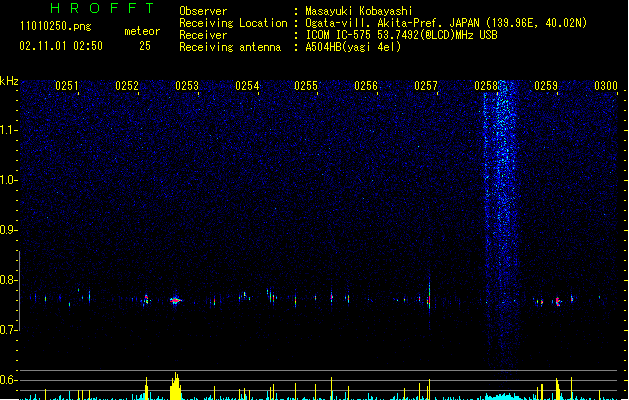
Task: Click the 0.8 kHz frequency label
Action: 9,280
